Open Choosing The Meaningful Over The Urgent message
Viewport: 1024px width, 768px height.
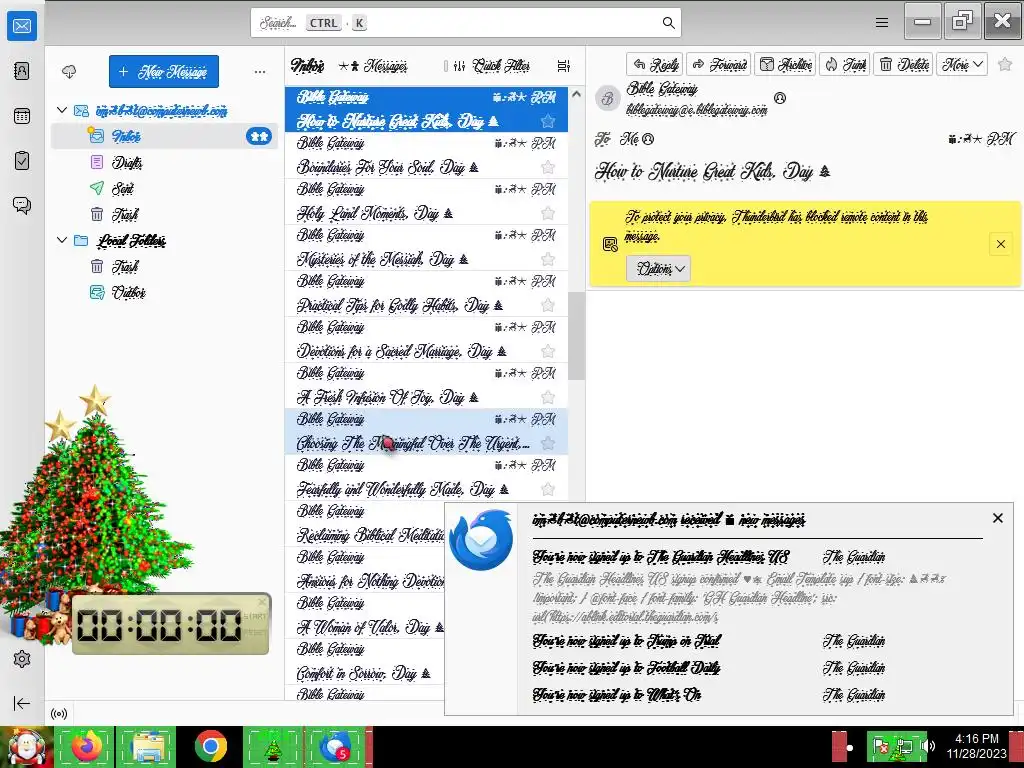[x=426, y=432]
